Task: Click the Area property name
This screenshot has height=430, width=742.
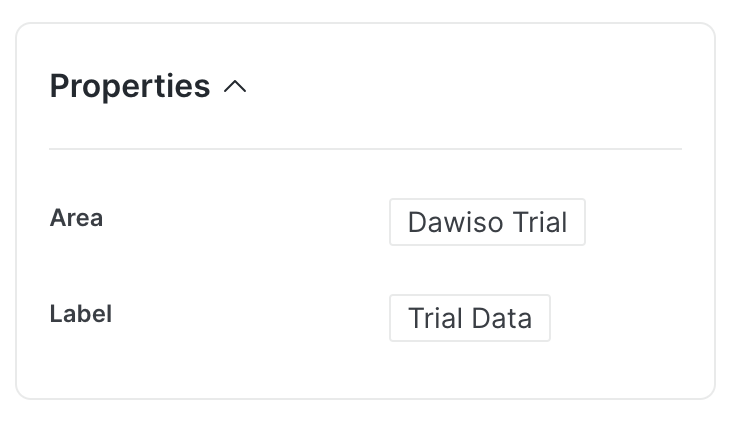Action: (x=76, y=217)
